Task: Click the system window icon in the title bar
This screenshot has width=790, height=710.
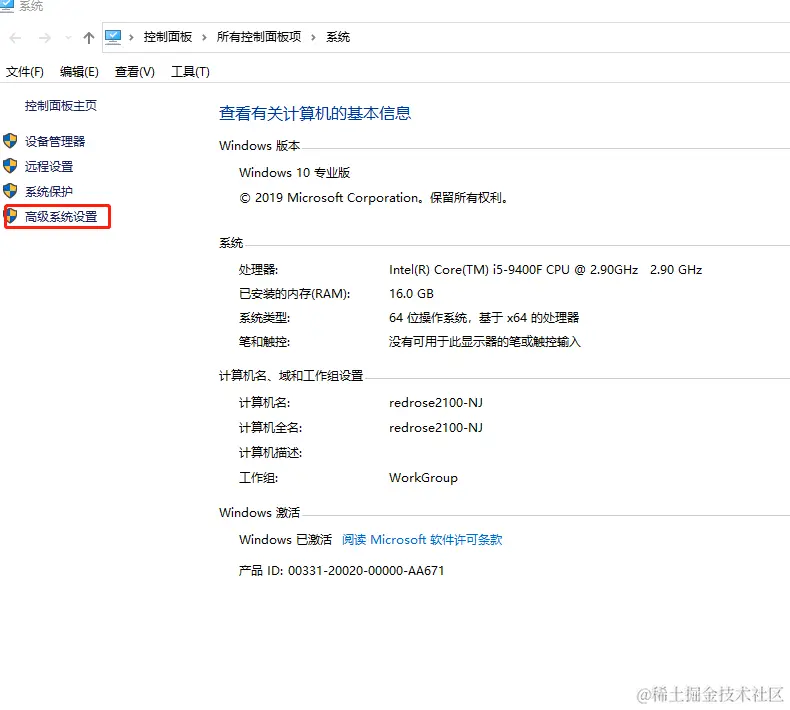Action: tap(7, 5)
